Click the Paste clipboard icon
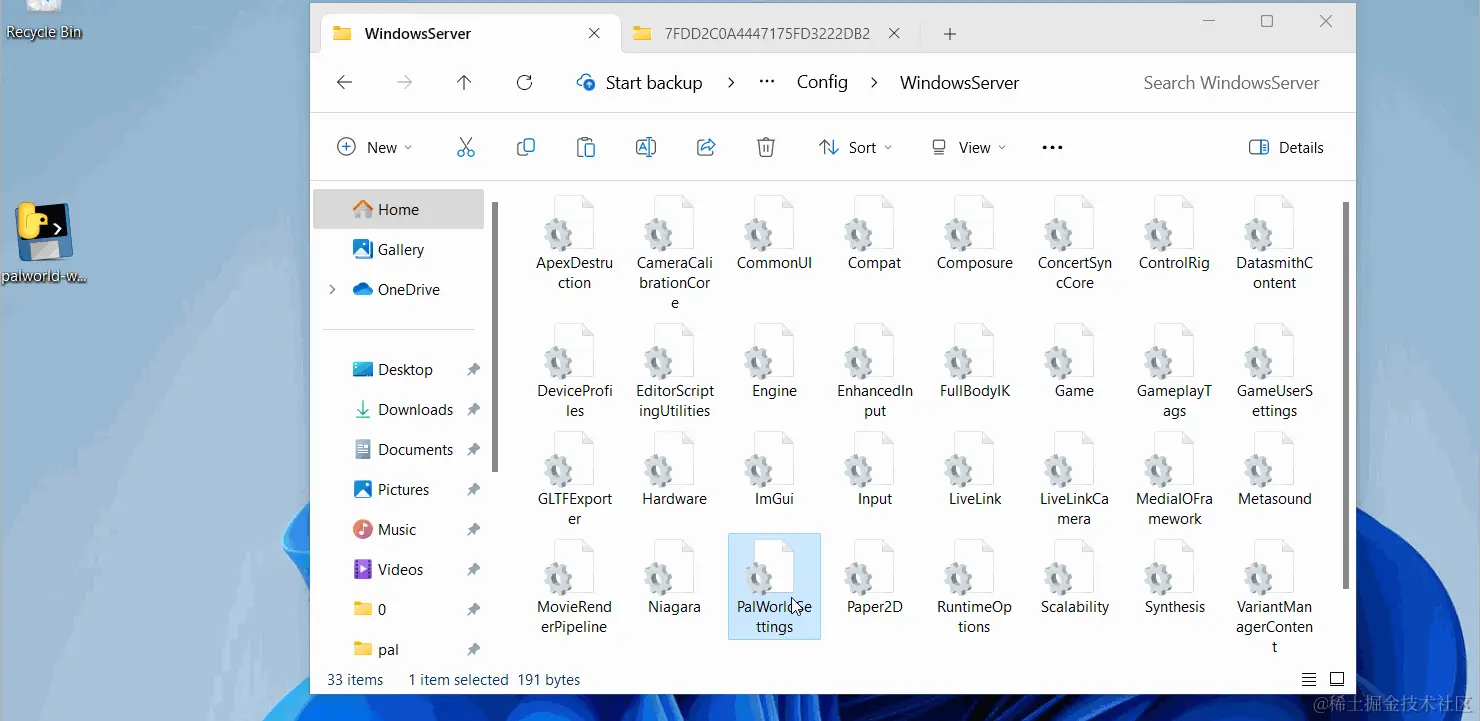This screenshot has height=721, width=1480. coord(586,147)
